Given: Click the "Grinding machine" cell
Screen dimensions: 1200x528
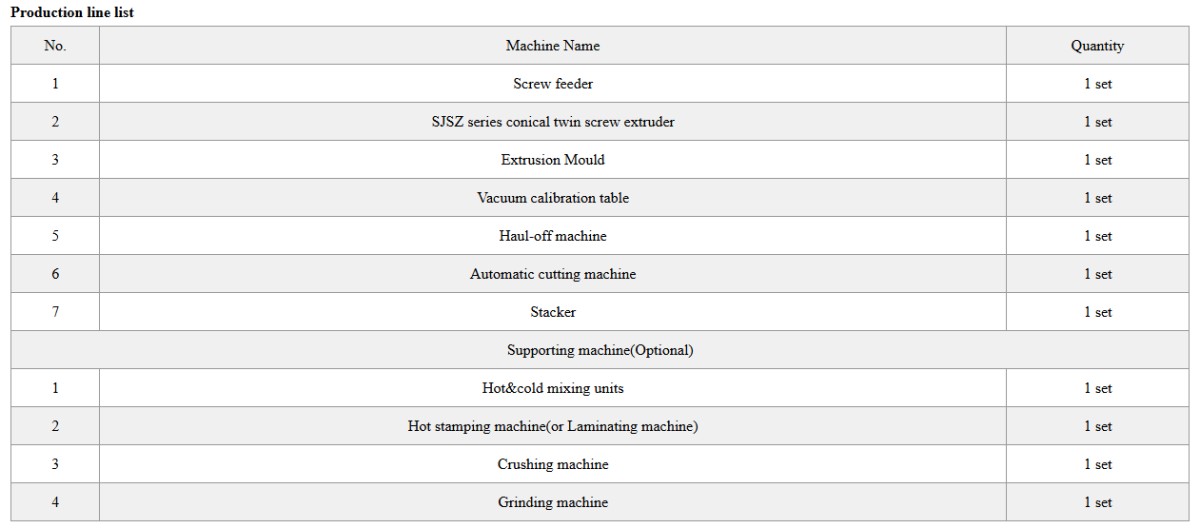Looking at the screenshot, I should tap(553, 502).
